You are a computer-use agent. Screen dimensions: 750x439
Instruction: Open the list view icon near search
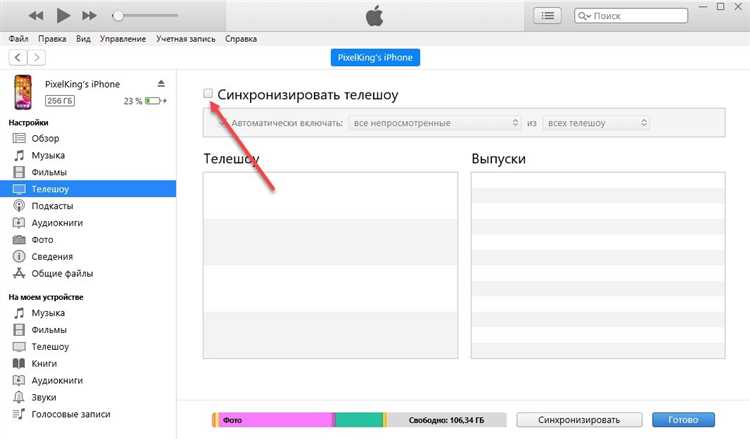click(x=547, y=16)
